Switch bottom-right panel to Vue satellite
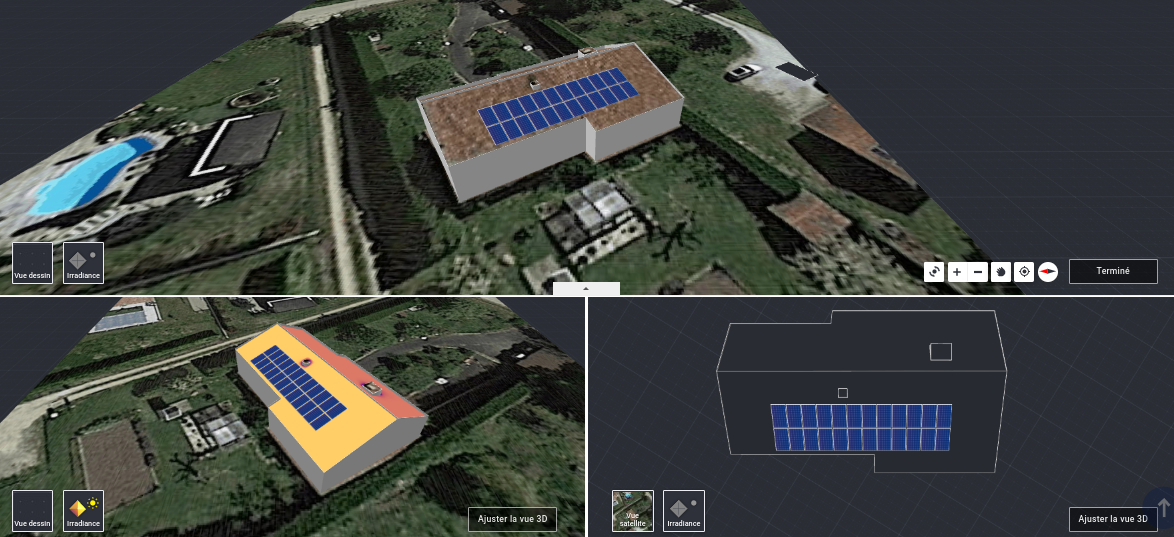The height and width of the screenshot is (537, 1174). (633, 510)
